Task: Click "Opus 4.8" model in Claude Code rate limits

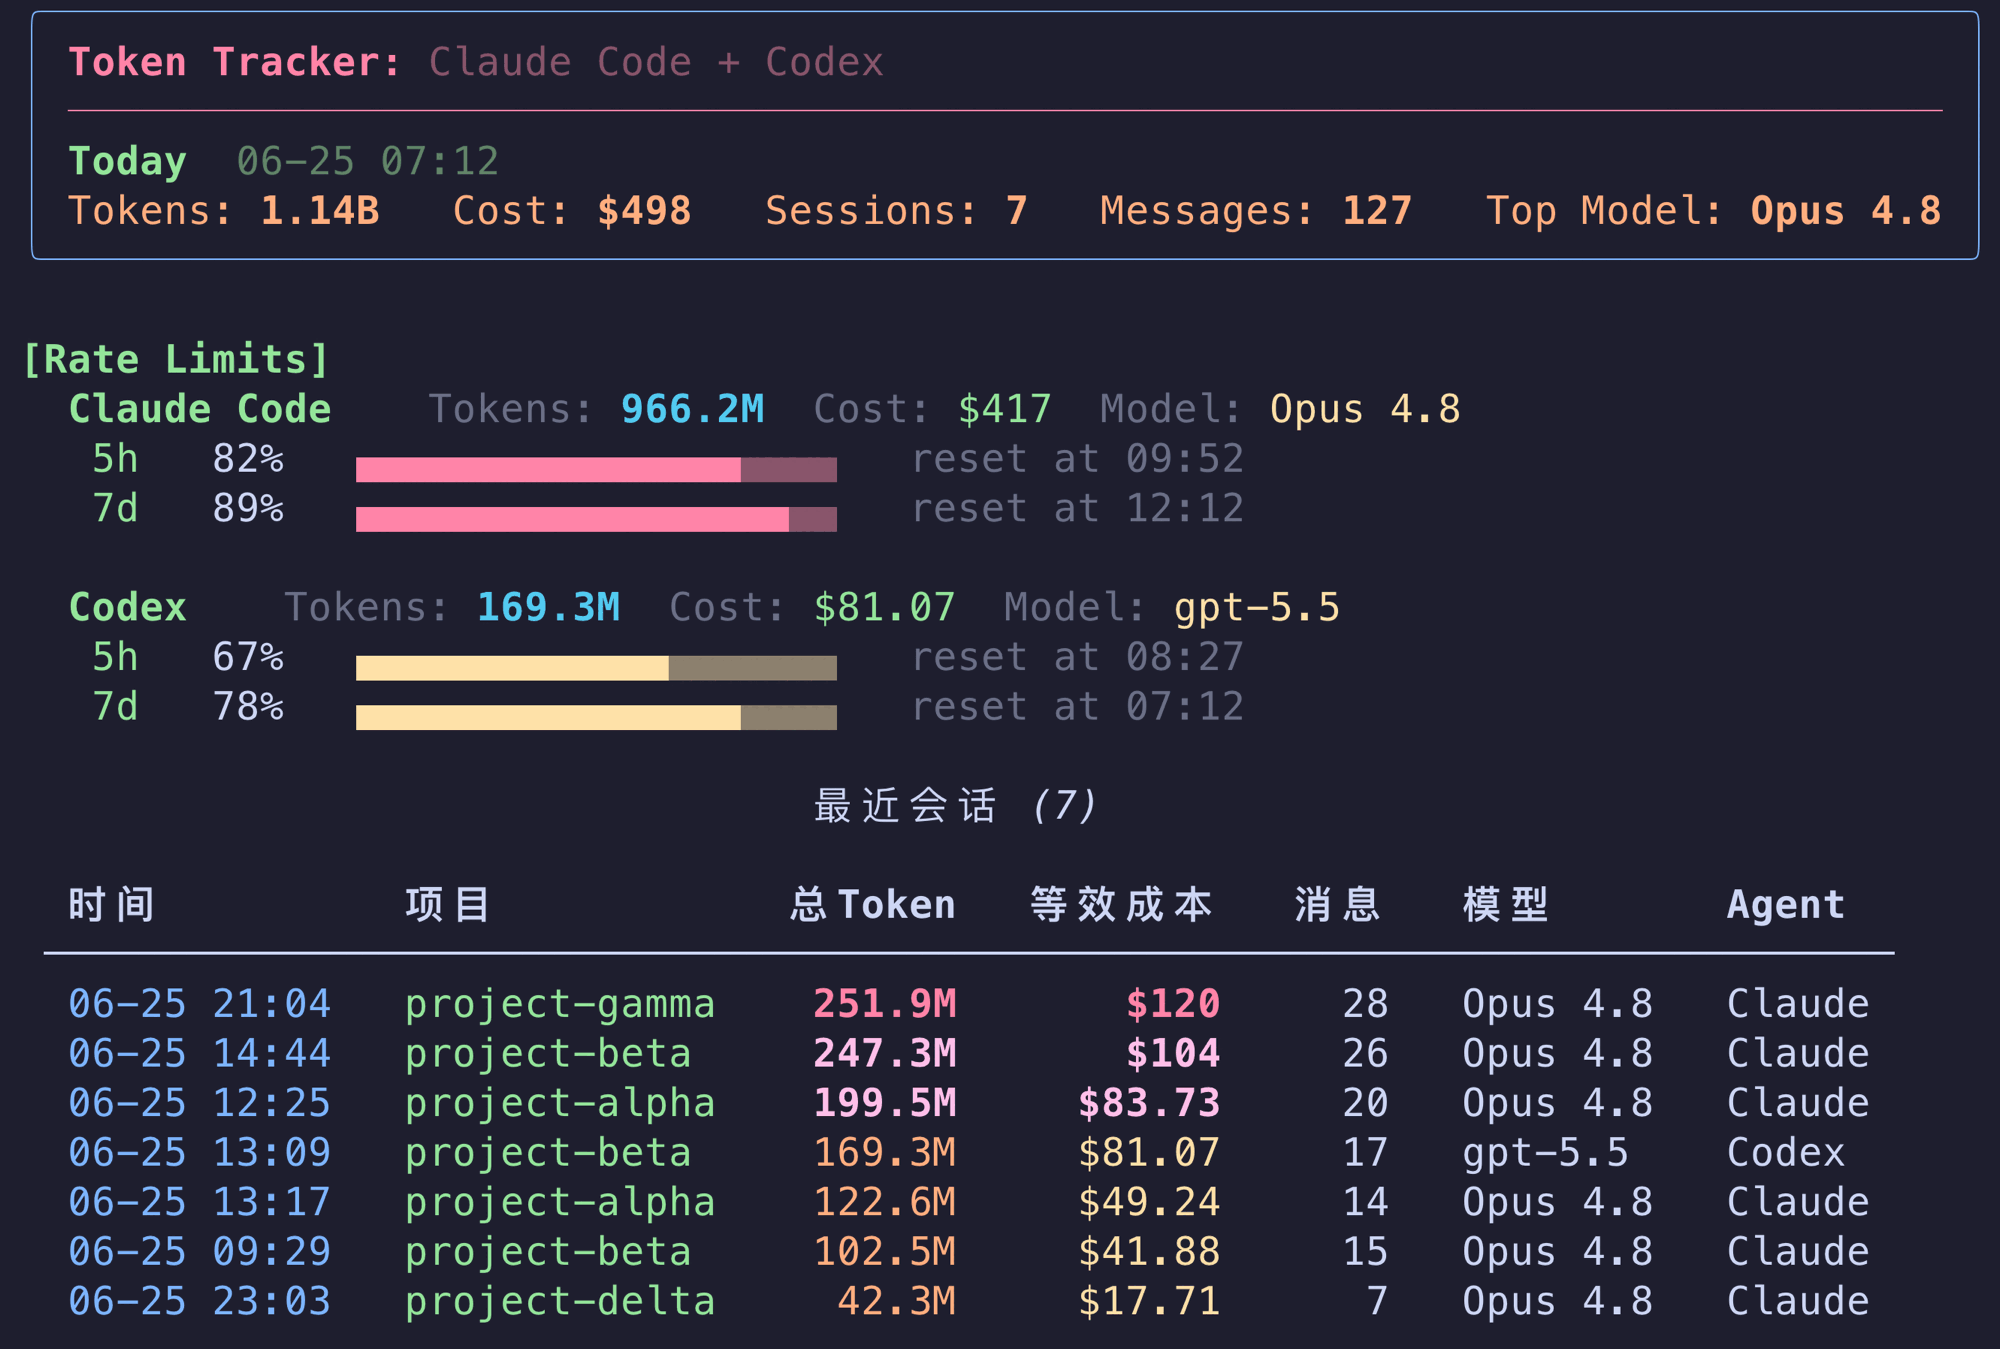Action: click(1365, 409)
